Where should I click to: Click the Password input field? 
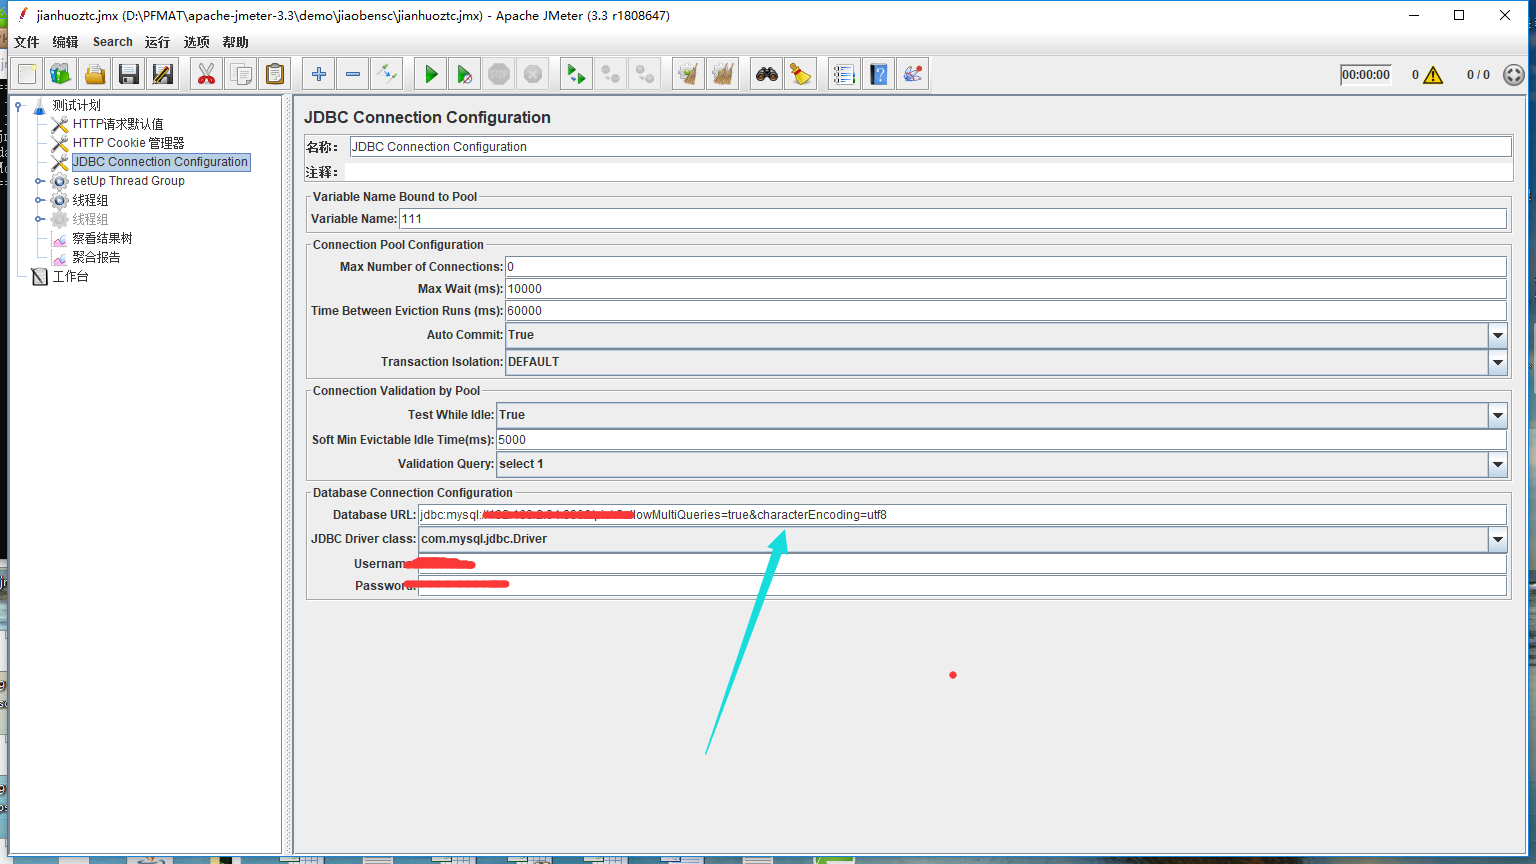[x=962, y=586]
